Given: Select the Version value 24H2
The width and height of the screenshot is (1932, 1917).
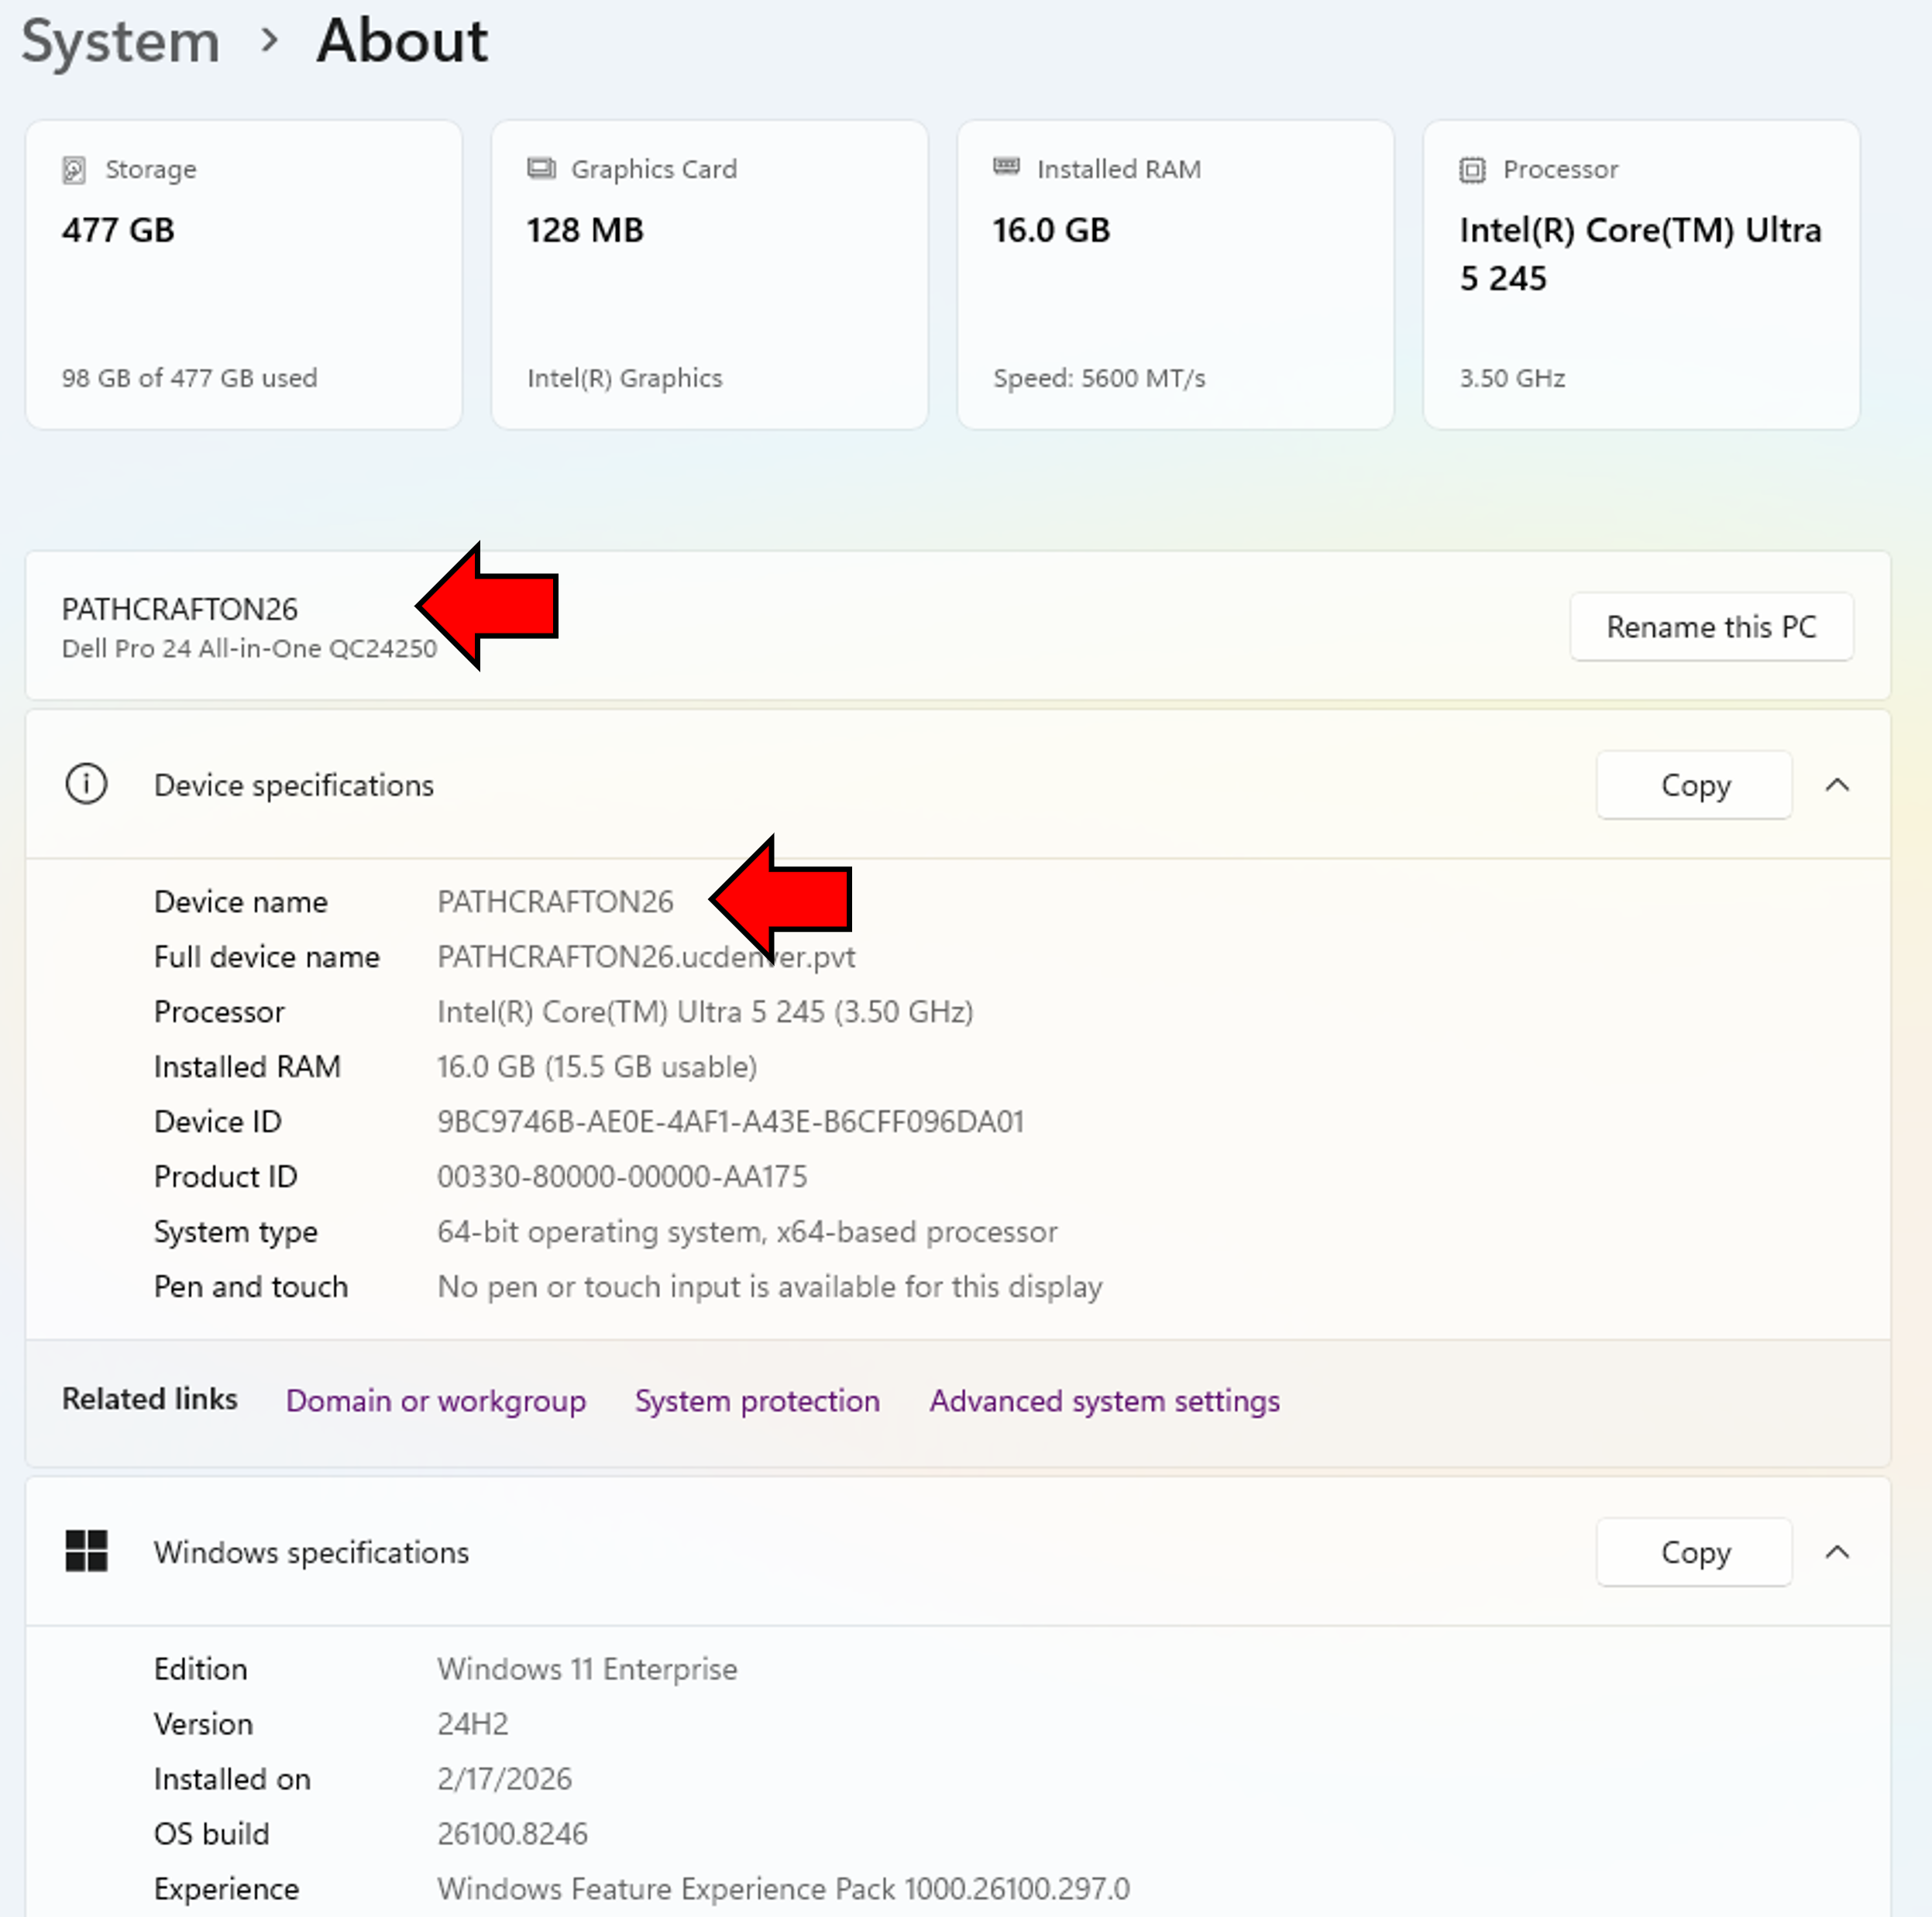Looking at the screenshot, I should [x=473, y=1724].
